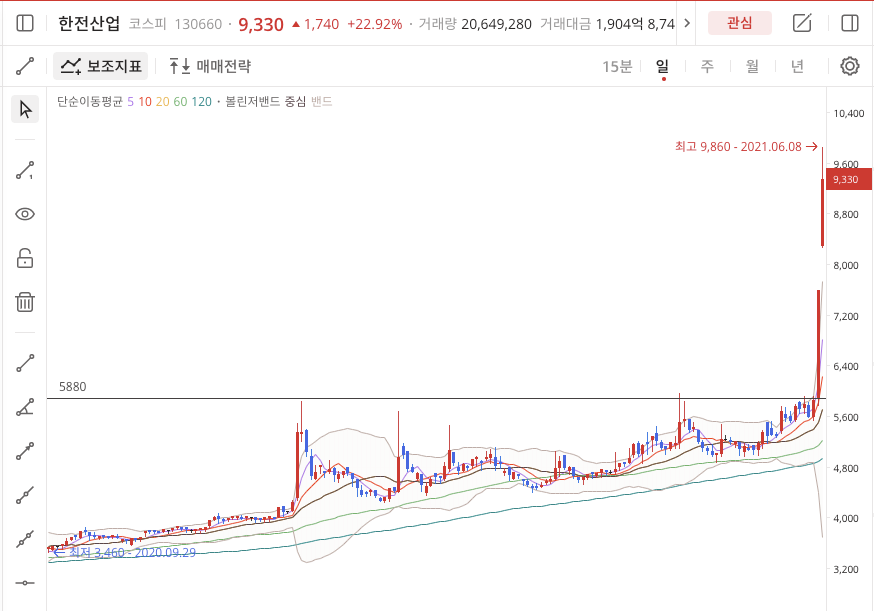The image size is (874, 611).
Task: Select the 60-period moving average label
Action: coord(180,101)
